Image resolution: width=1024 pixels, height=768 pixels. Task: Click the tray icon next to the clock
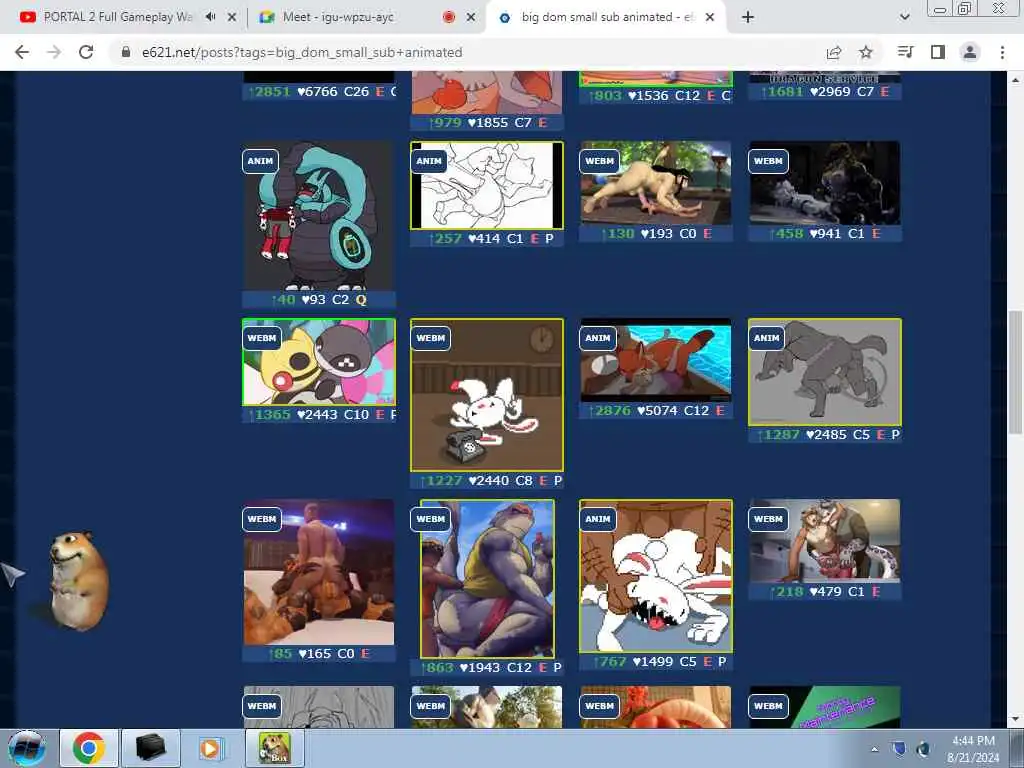tap(923, 748)
